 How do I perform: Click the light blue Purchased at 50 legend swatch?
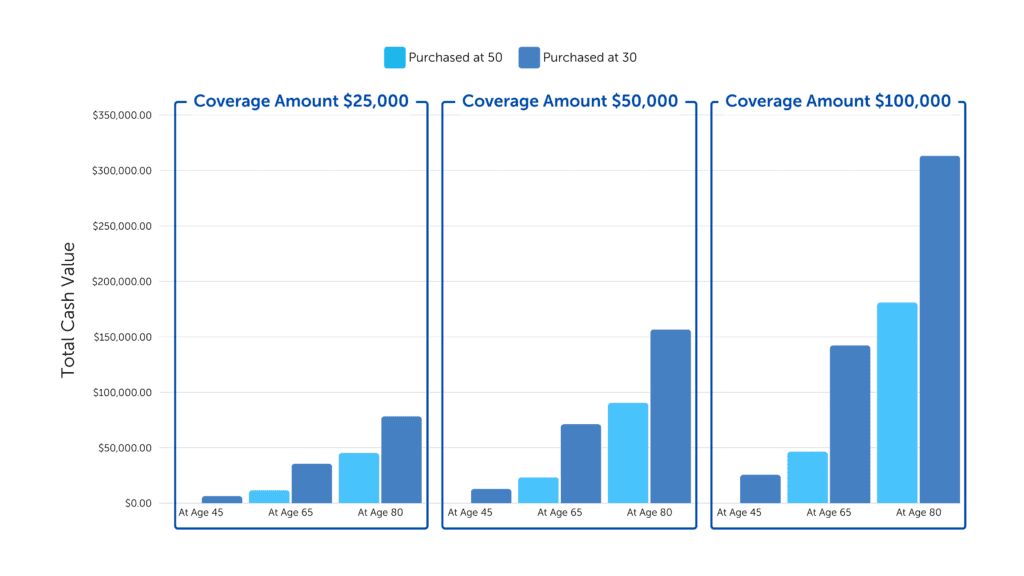pyautogui.click(x=394, y=57)
